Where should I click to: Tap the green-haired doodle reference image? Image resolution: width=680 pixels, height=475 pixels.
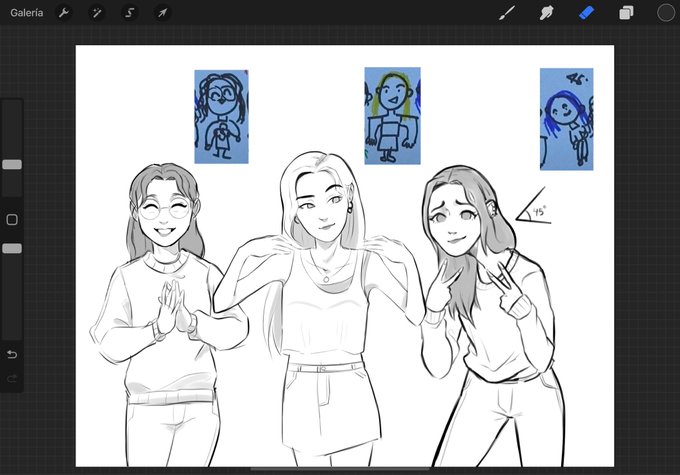(392, 116)
